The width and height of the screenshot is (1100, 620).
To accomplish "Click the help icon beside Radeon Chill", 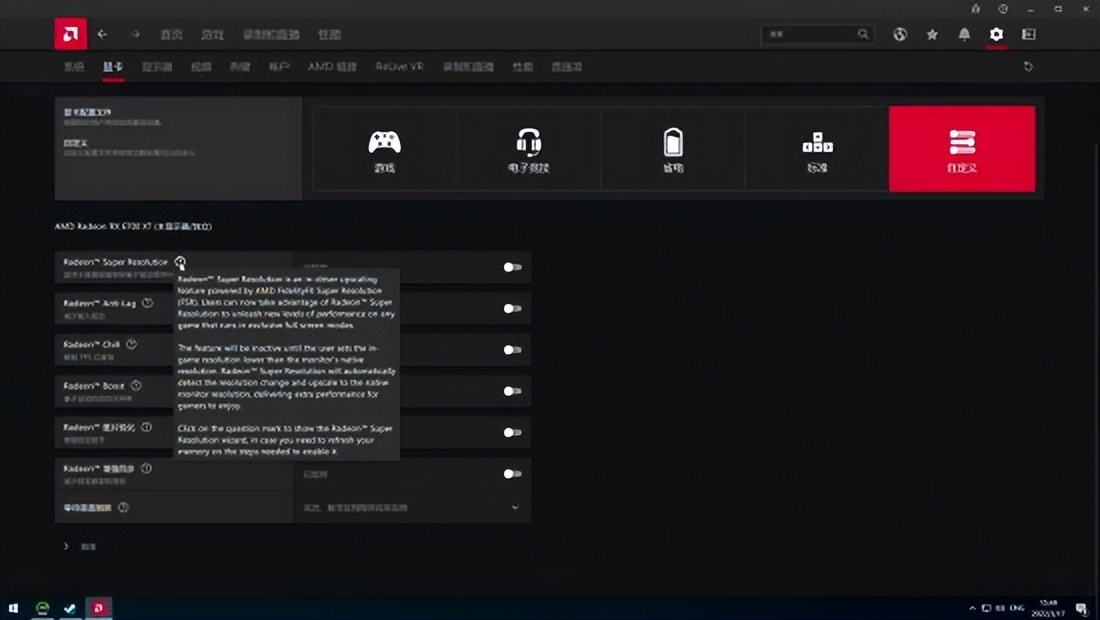I will coord(132,344).
